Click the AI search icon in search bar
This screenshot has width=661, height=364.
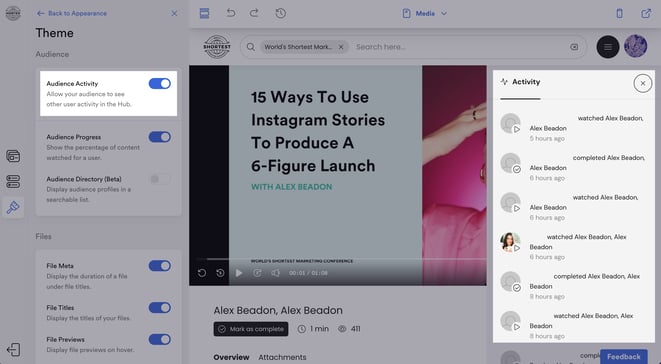point(574,47)
